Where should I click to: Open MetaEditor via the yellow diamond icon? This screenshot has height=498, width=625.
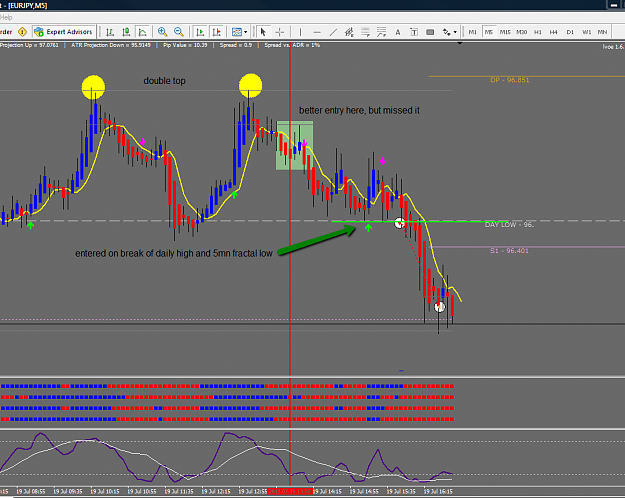click(22, 32)
